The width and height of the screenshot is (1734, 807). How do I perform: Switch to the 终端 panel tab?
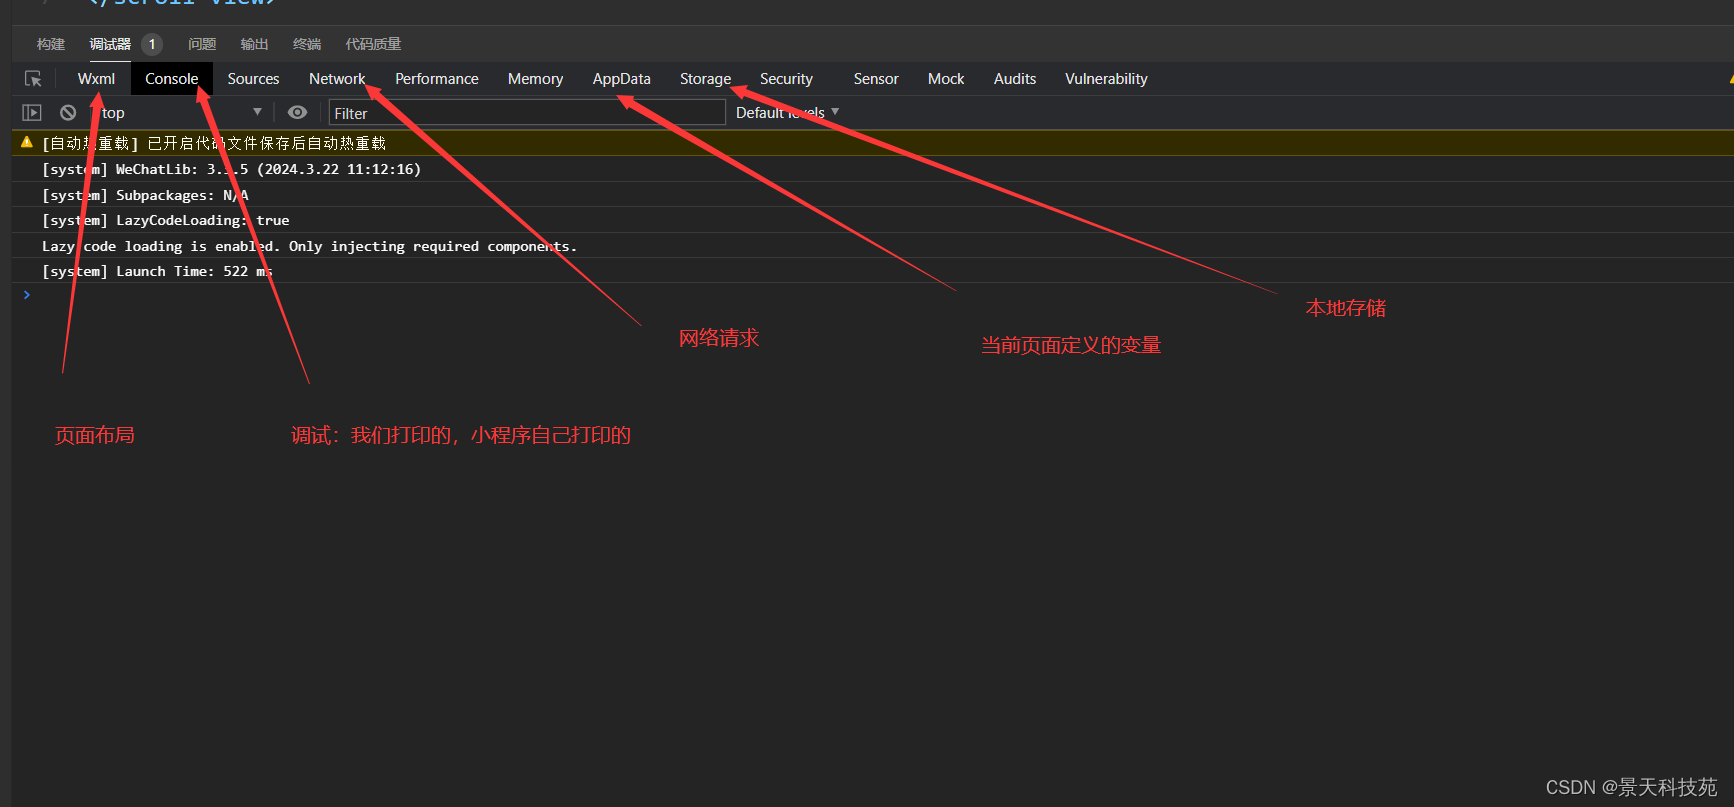[x=307, y=44]
